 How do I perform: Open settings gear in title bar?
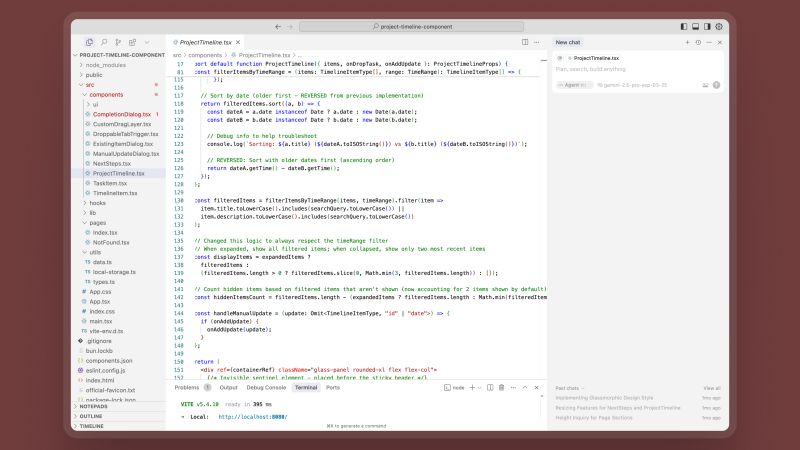click(x=719, y=27)
